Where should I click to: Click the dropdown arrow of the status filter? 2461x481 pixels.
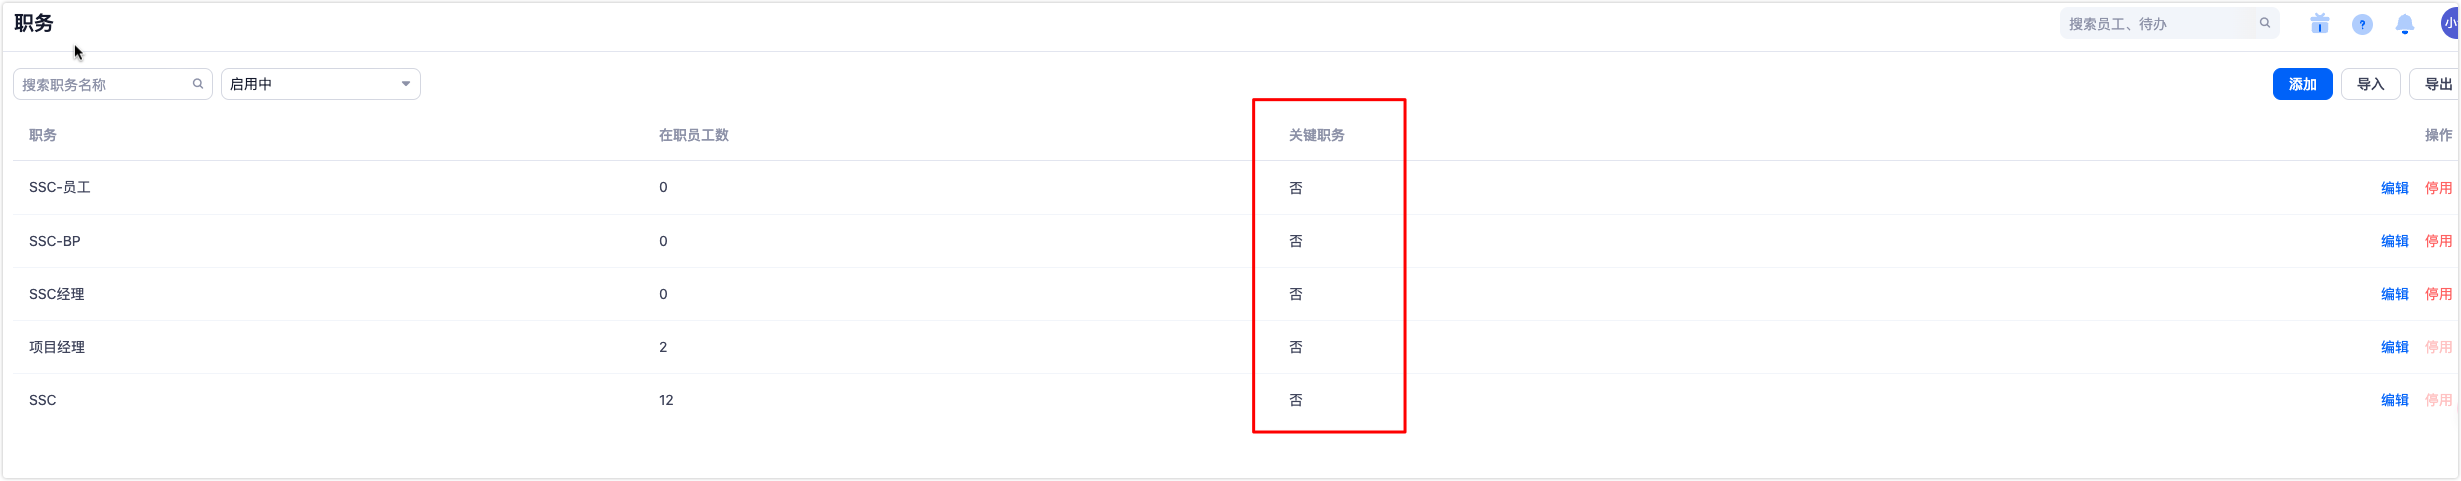(406, 84)
